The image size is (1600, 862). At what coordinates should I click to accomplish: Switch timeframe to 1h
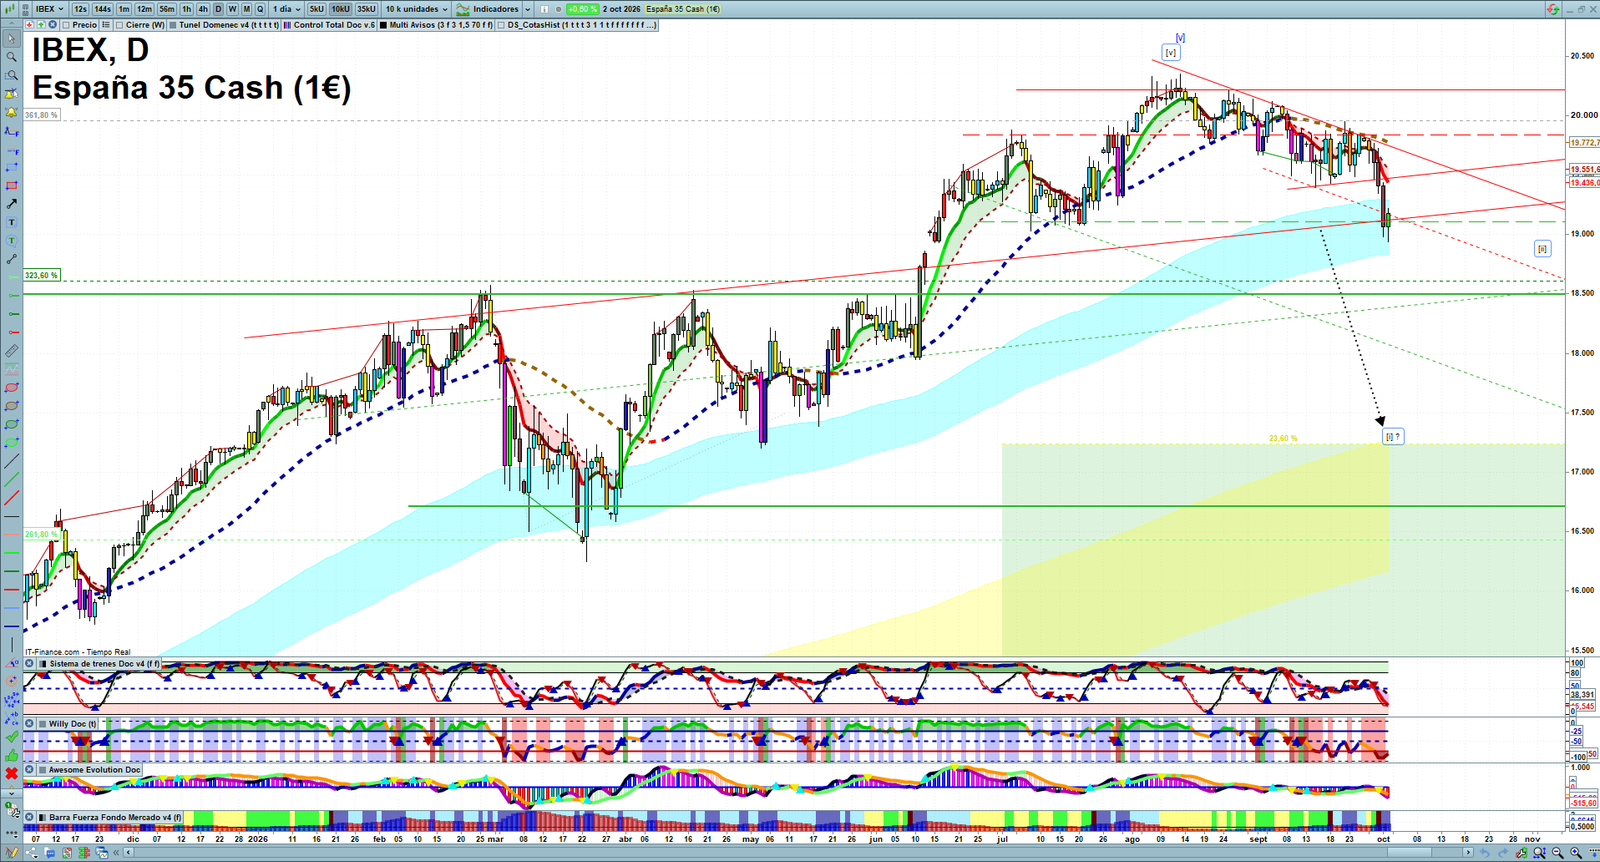click(186, 9)
